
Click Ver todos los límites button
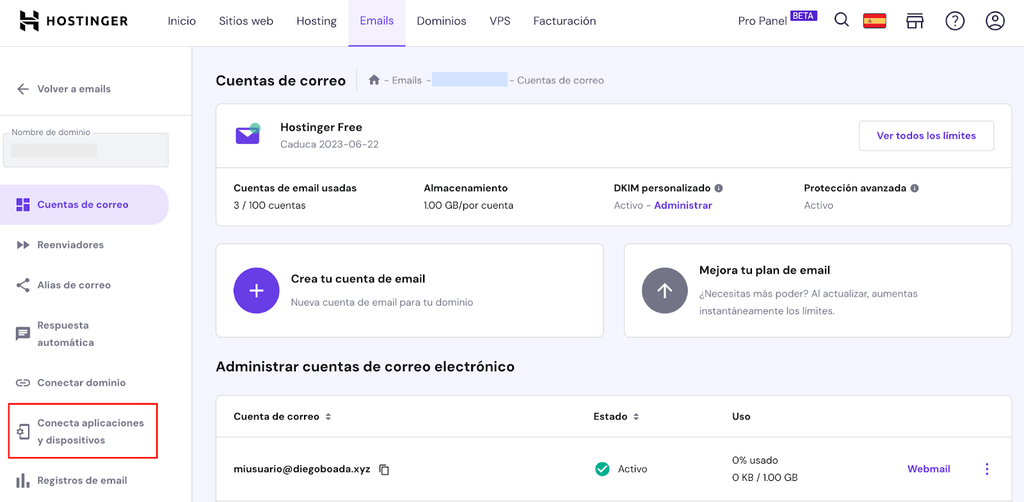coord(926,136)
